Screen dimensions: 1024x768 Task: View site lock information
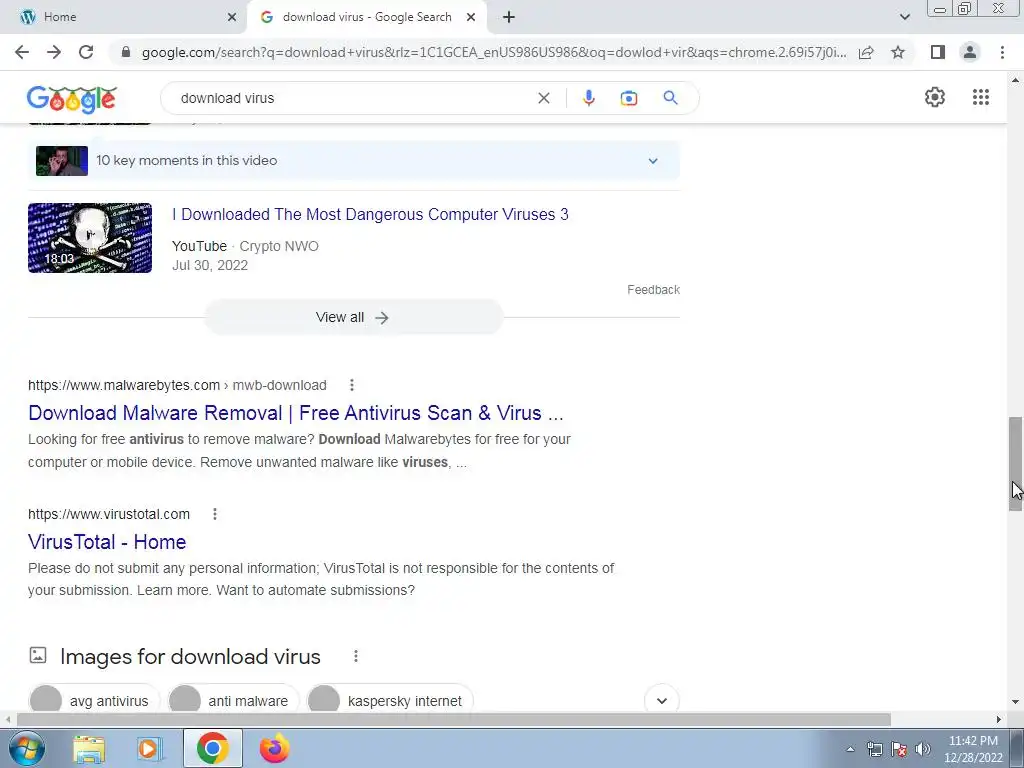126,52
